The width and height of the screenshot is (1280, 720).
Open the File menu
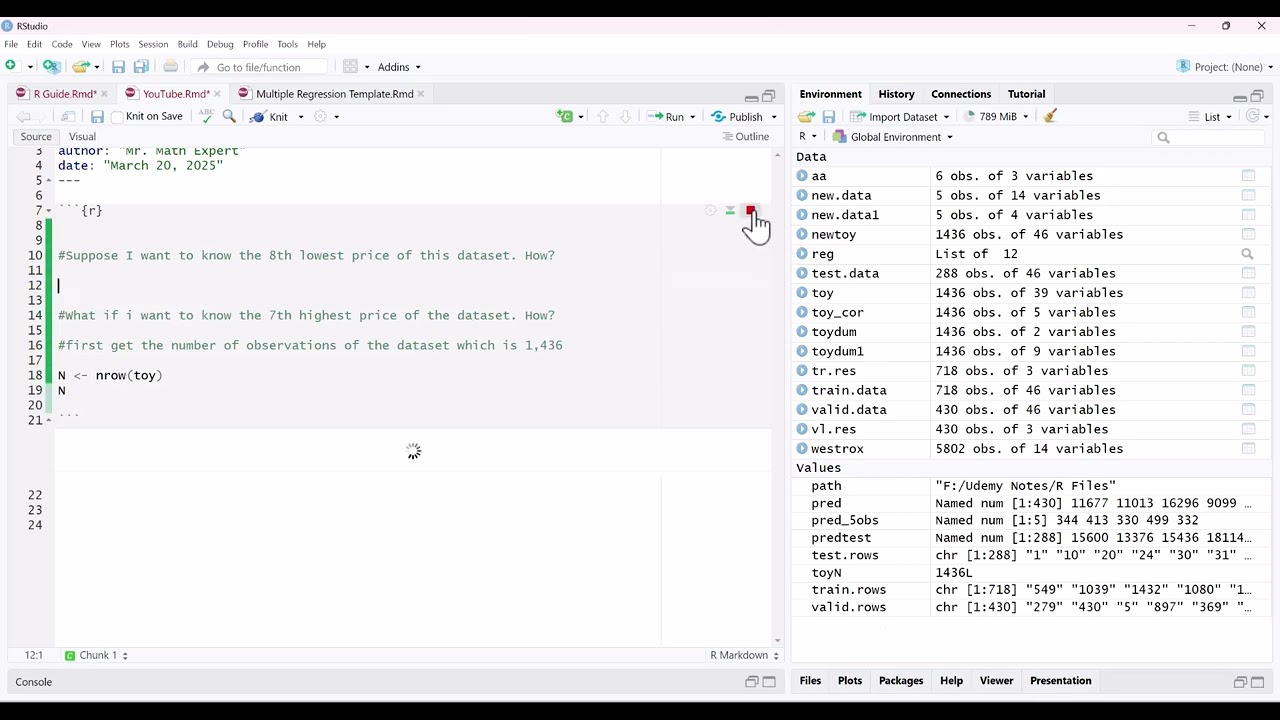[x=11, y=44]
